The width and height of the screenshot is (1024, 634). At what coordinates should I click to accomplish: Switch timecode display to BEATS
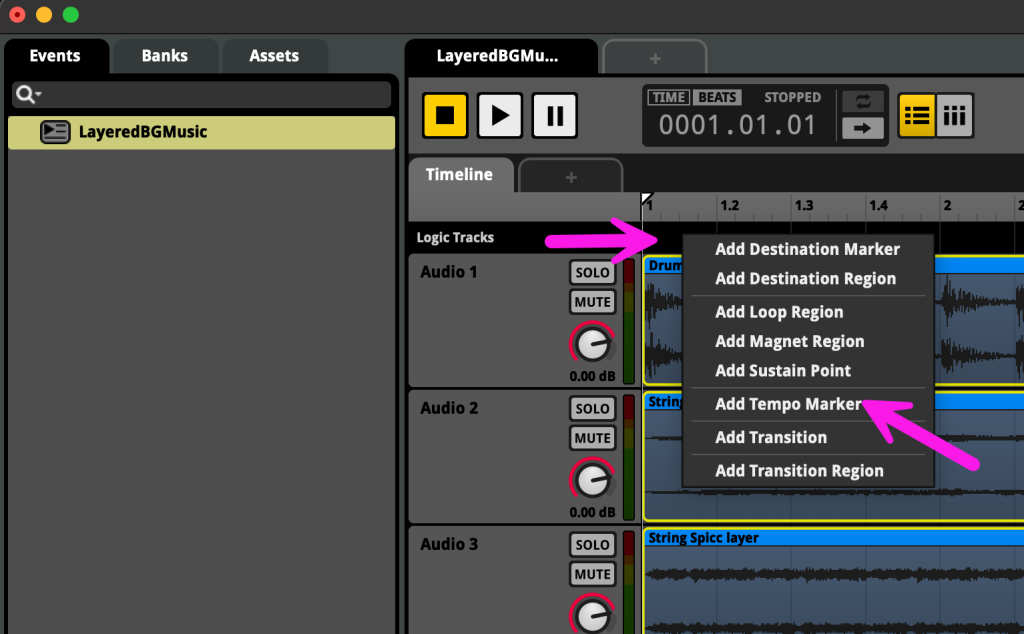716,98
